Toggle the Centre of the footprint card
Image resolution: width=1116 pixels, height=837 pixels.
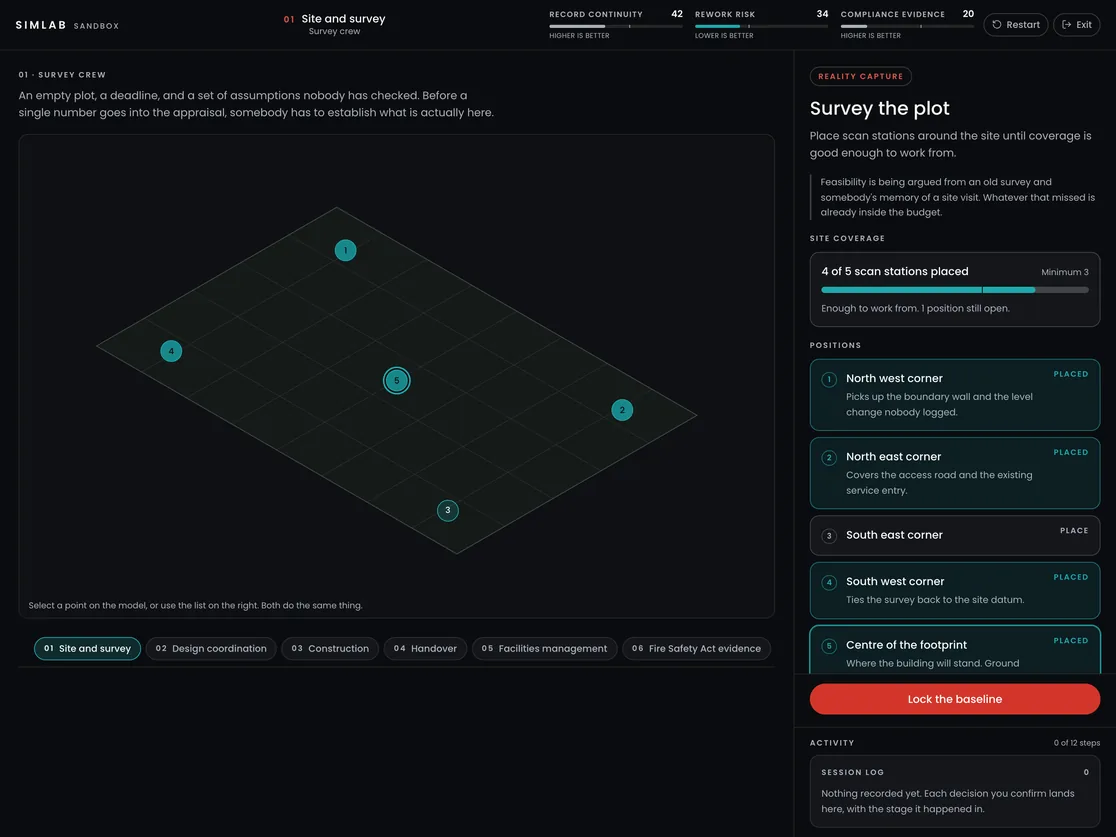point(954,650)
